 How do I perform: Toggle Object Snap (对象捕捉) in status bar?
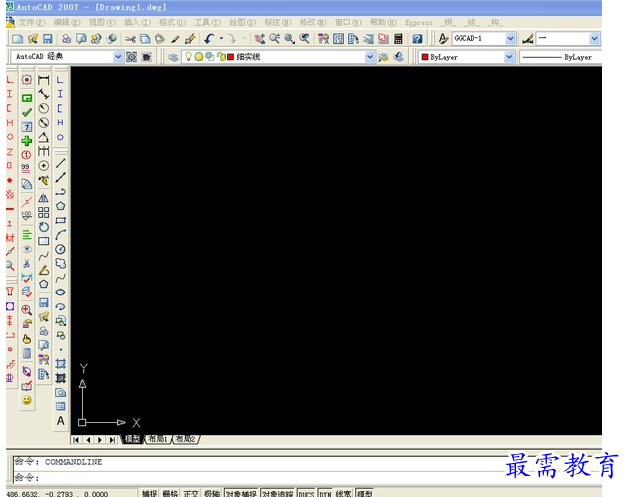pyautogui.click(x=241, y=493)
